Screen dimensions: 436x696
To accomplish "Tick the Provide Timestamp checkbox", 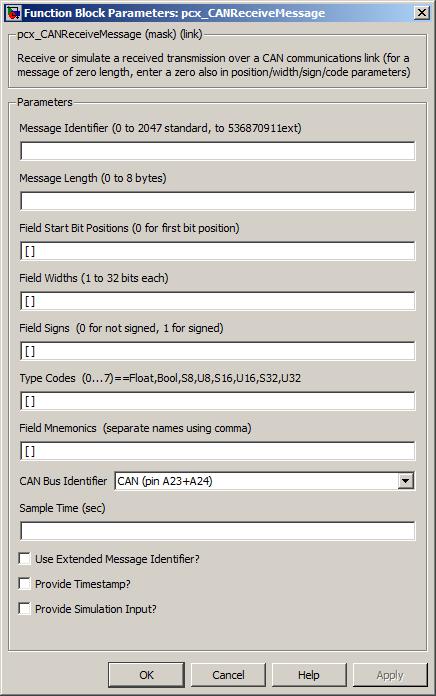I will 24,583.
